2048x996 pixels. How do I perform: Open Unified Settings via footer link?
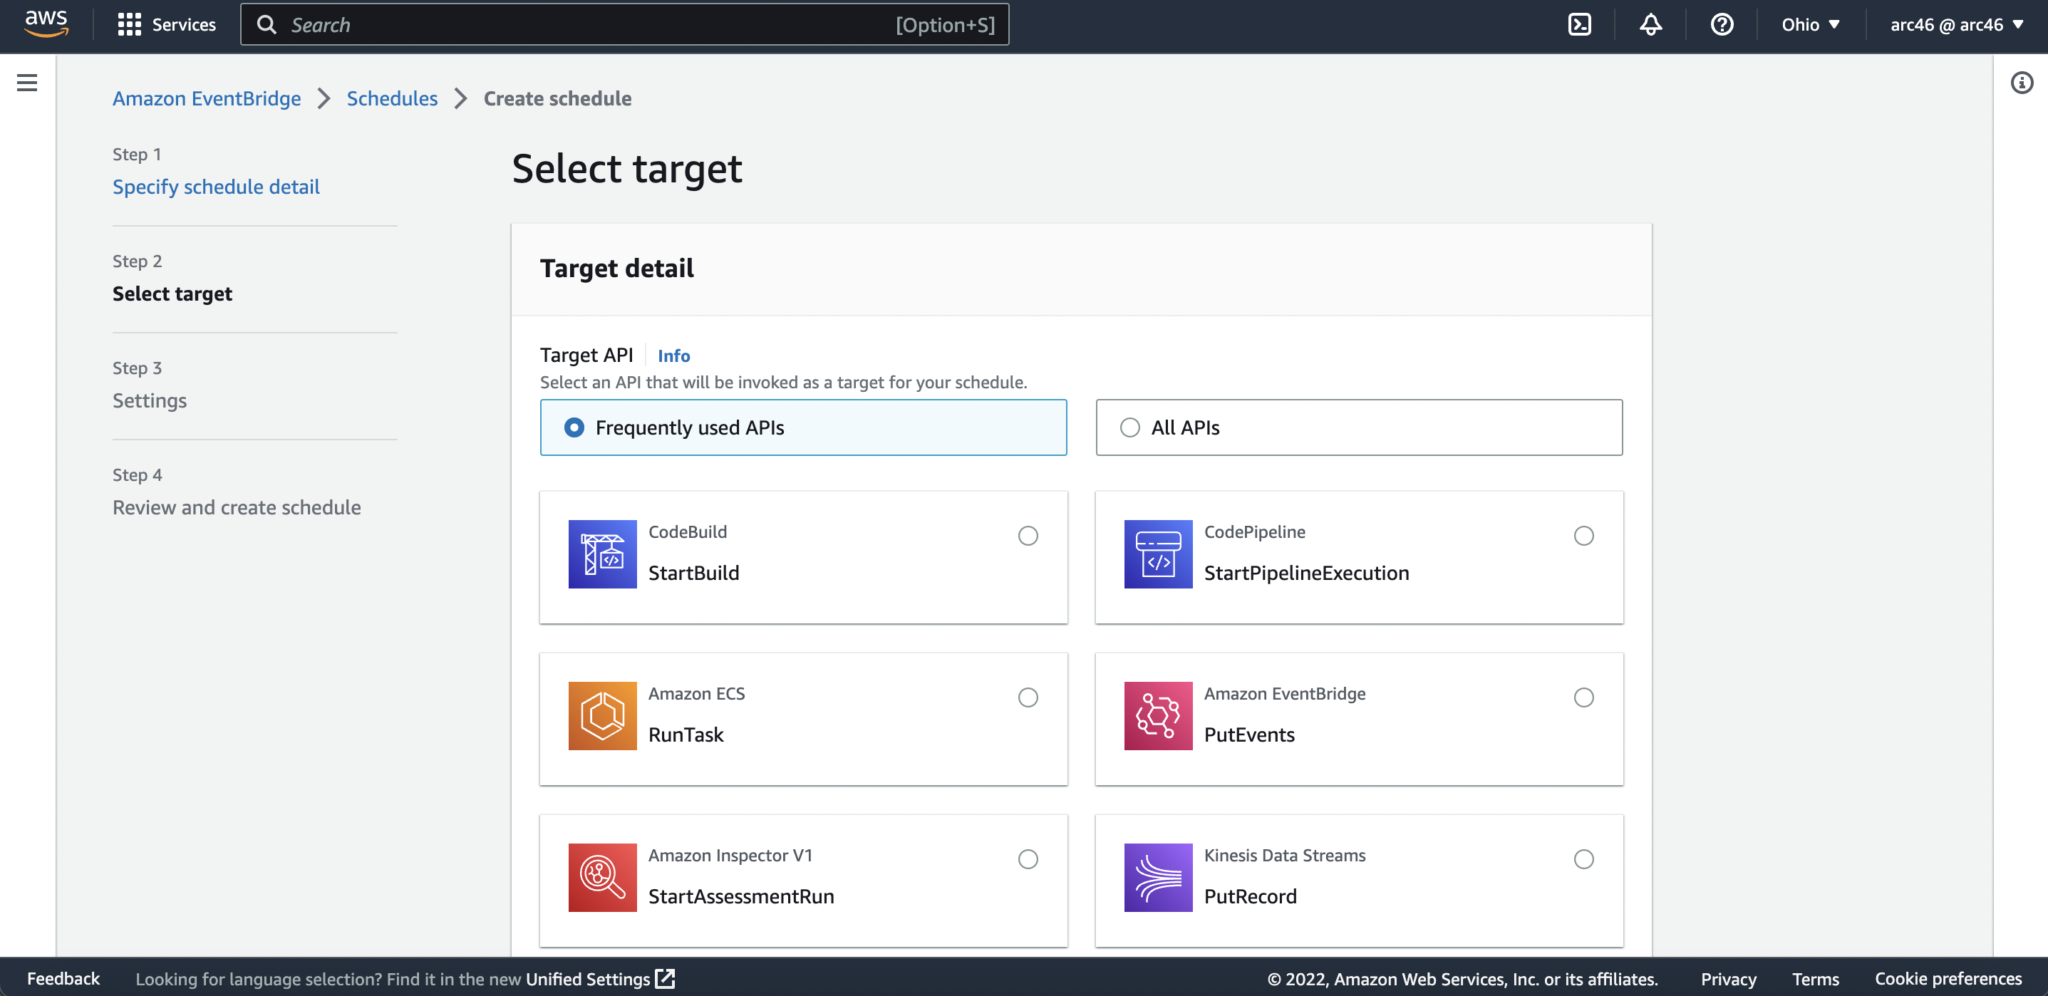point(588,979)
